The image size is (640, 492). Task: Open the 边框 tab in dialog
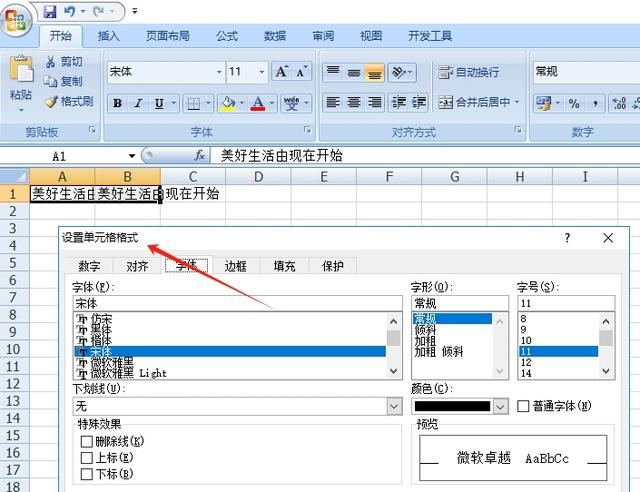click(236, 266)
